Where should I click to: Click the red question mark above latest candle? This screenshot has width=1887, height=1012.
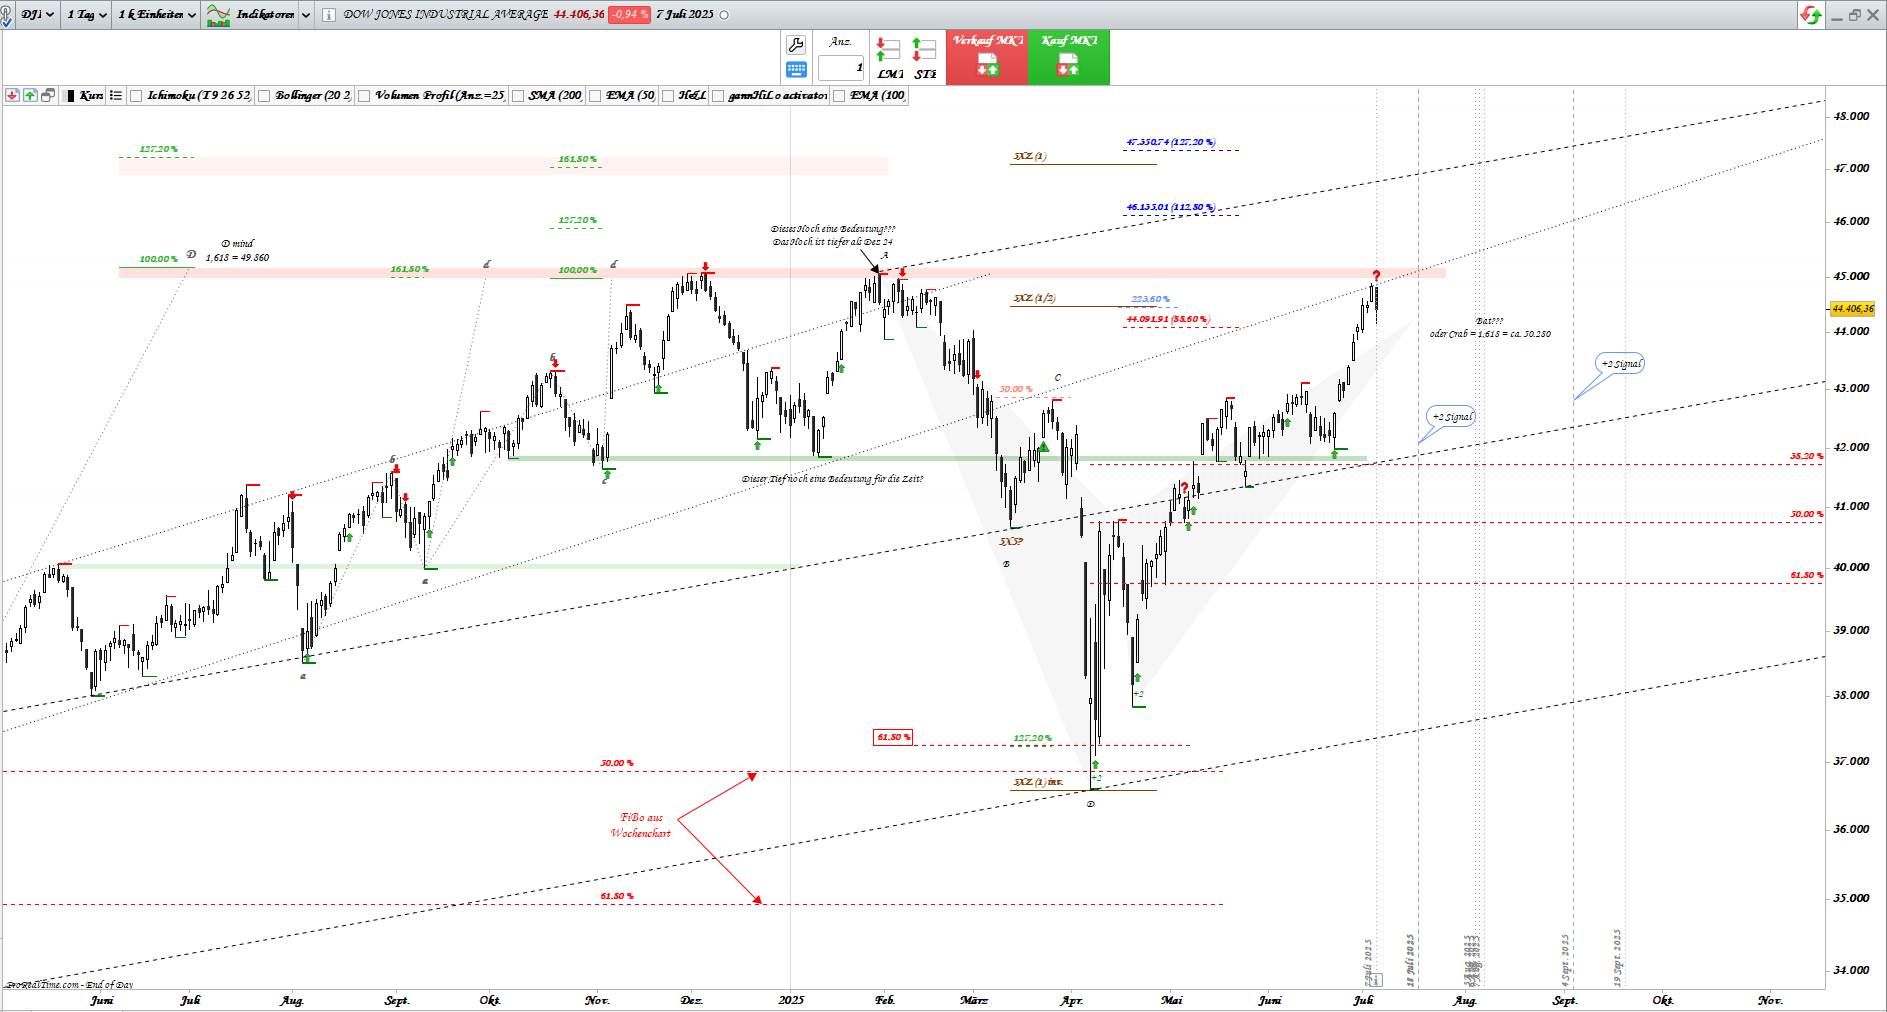pos(1376,276)
